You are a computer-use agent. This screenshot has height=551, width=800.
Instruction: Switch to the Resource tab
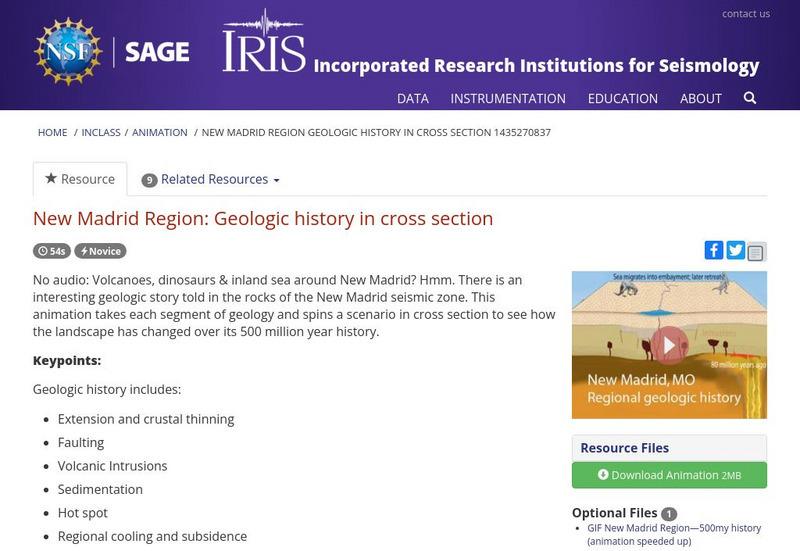tap(80, 180)
